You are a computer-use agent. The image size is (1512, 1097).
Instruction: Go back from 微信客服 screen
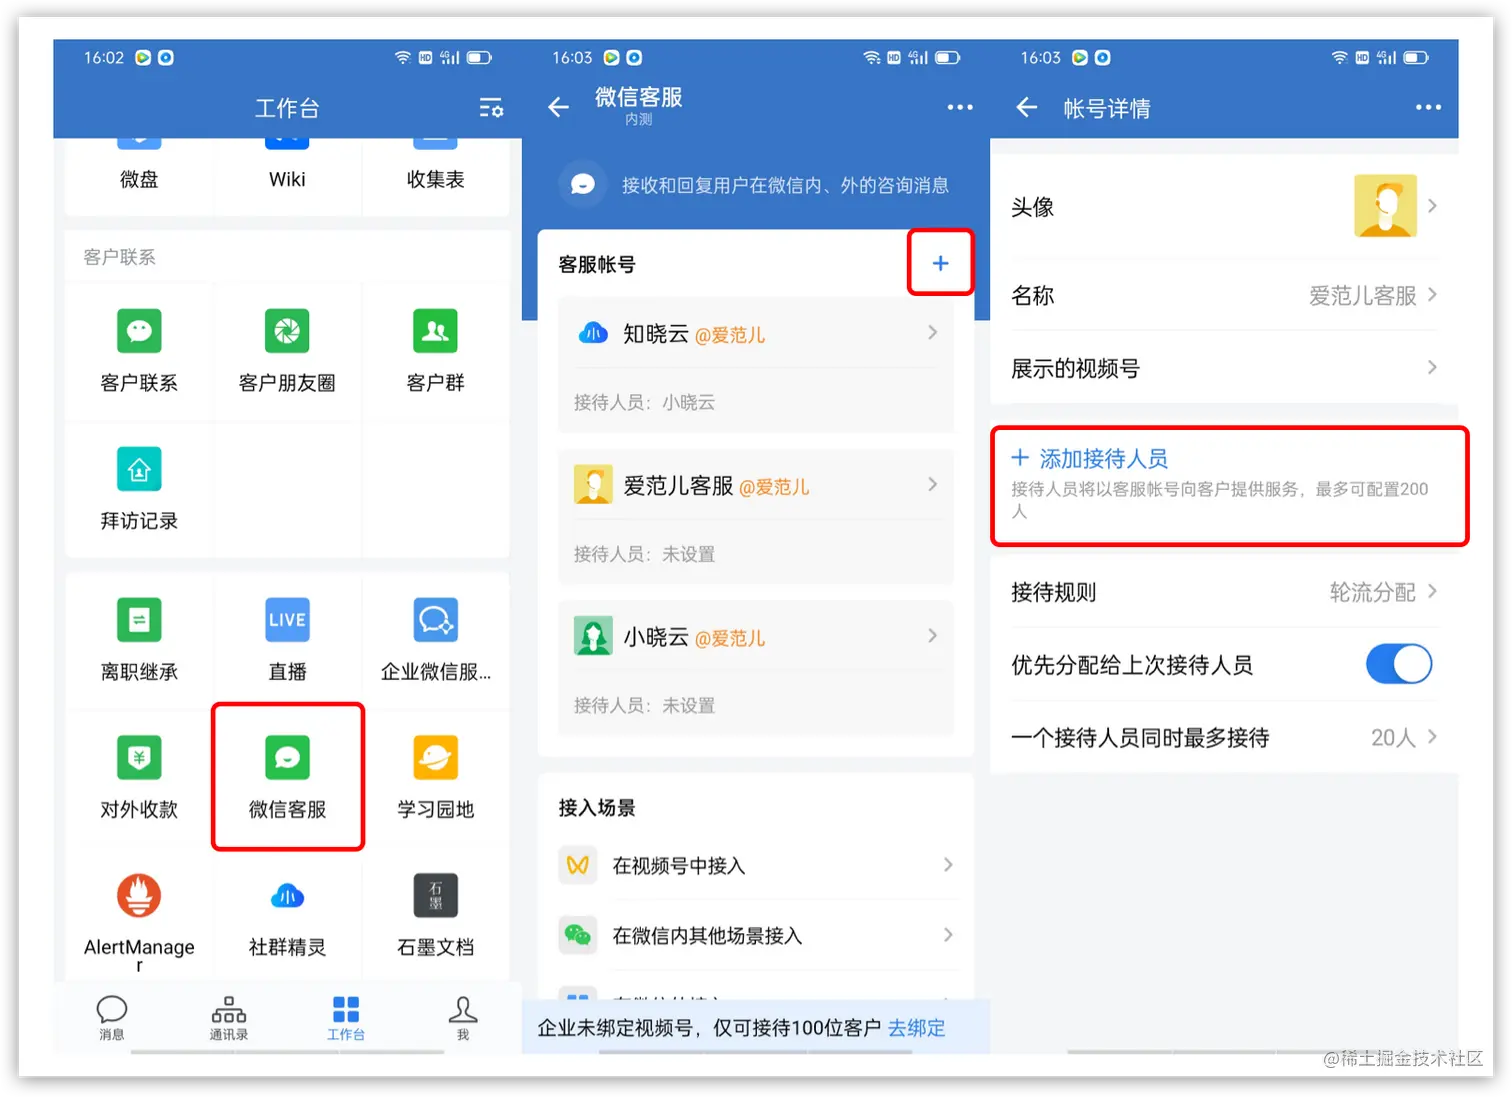(x=558, y=107)
